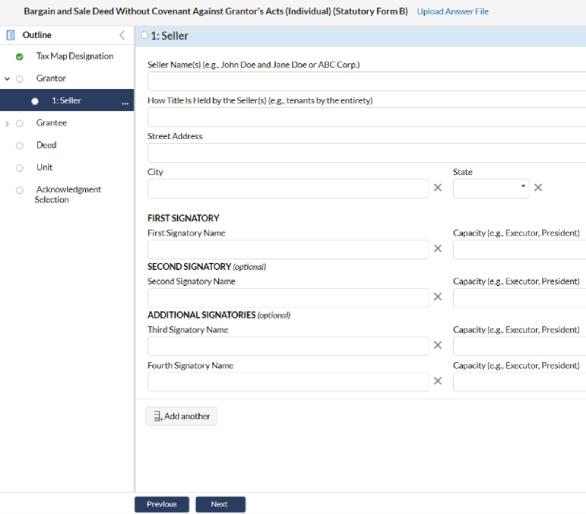Clear the First Signatory Name field
The width and height of the screenshot is (586, 514).
pos(438,249)
